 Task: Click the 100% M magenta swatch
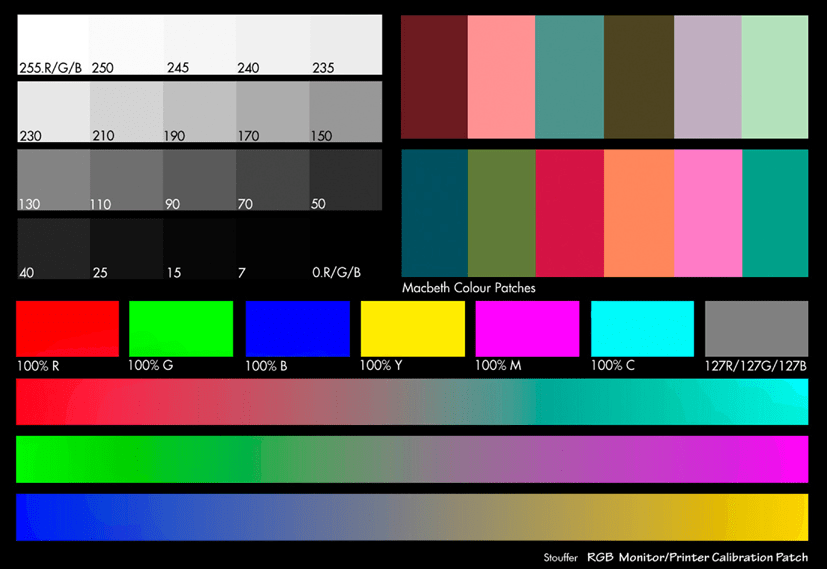coord(527,328)
